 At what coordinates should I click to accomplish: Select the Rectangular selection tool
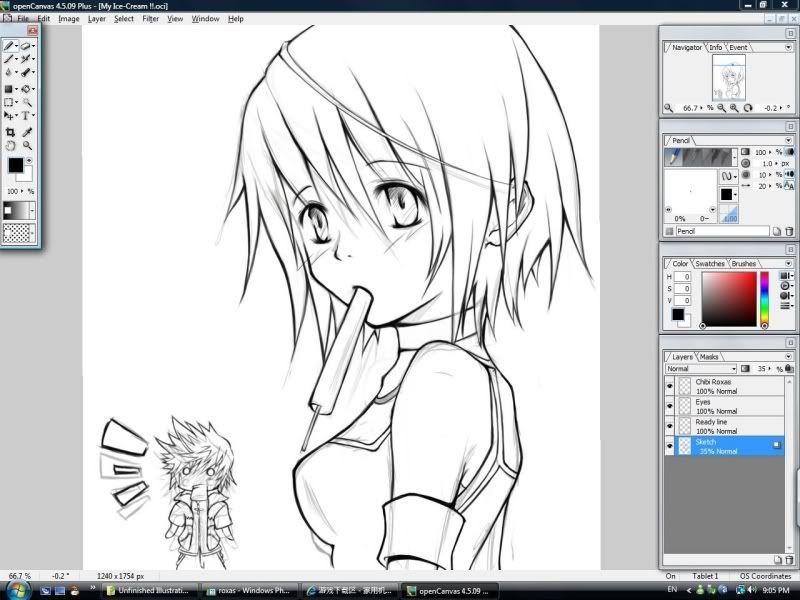(9, 102)
